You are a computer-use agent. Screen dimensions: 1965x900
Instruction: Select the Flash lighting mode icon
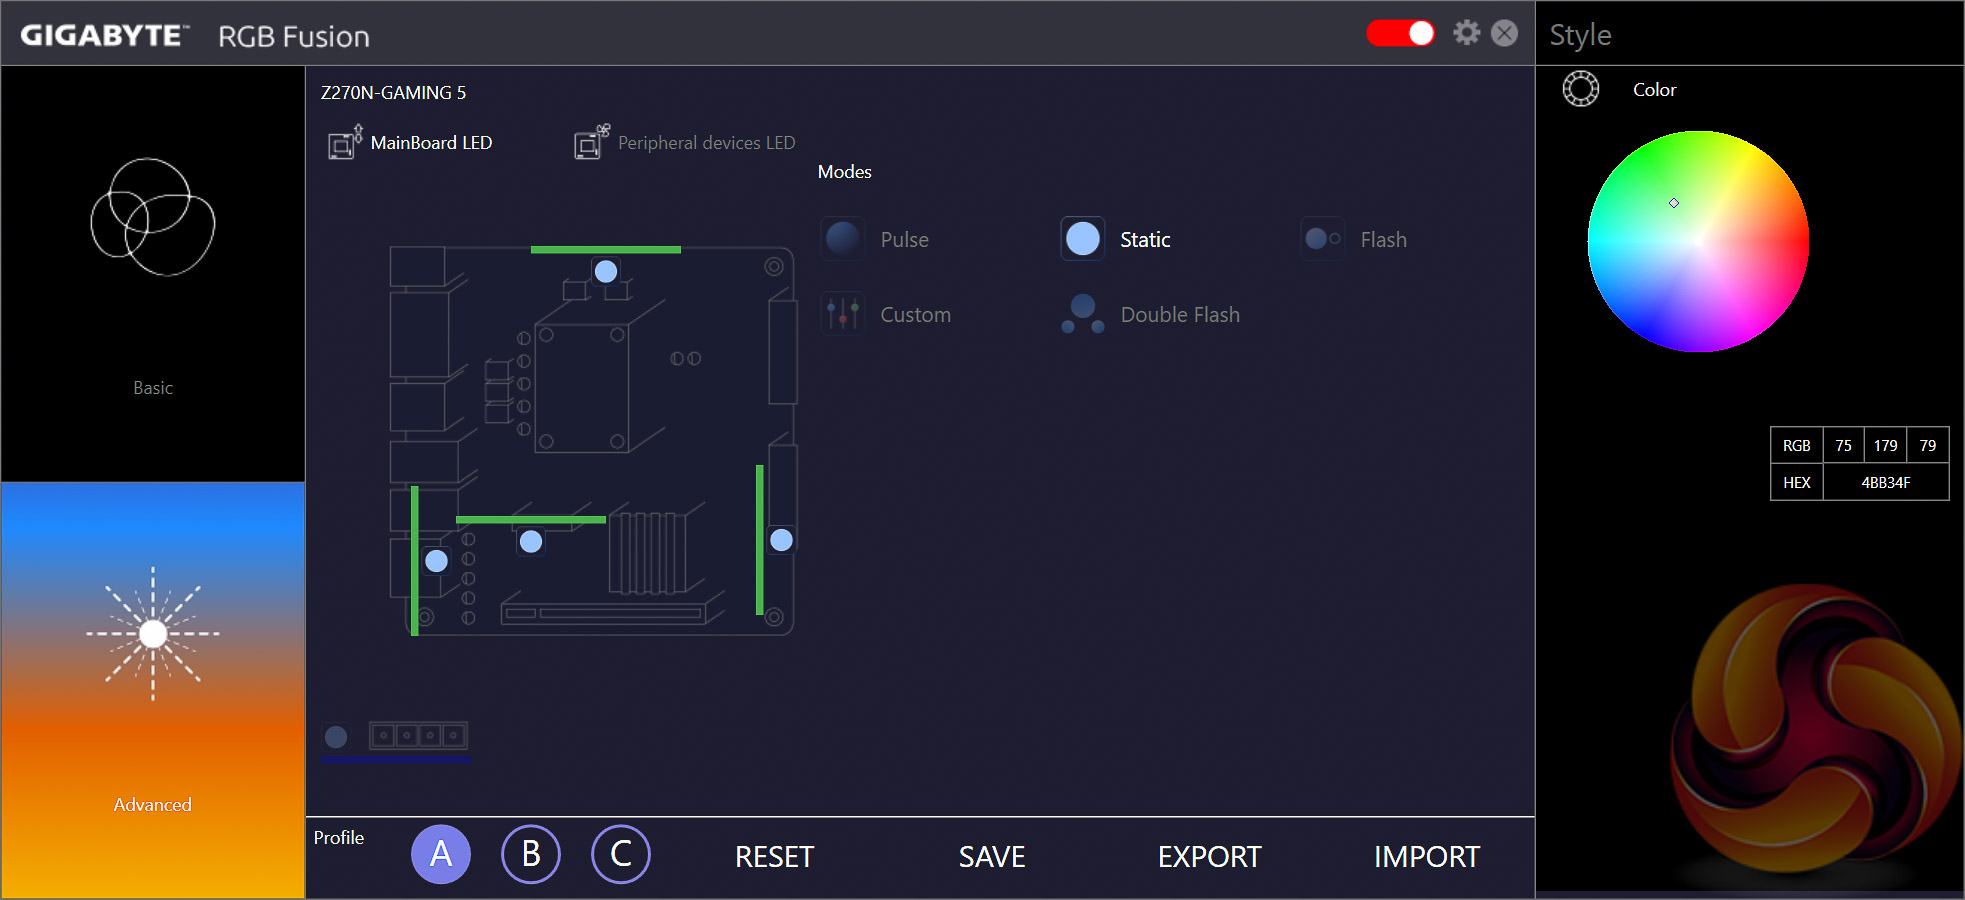point(1323,239)
